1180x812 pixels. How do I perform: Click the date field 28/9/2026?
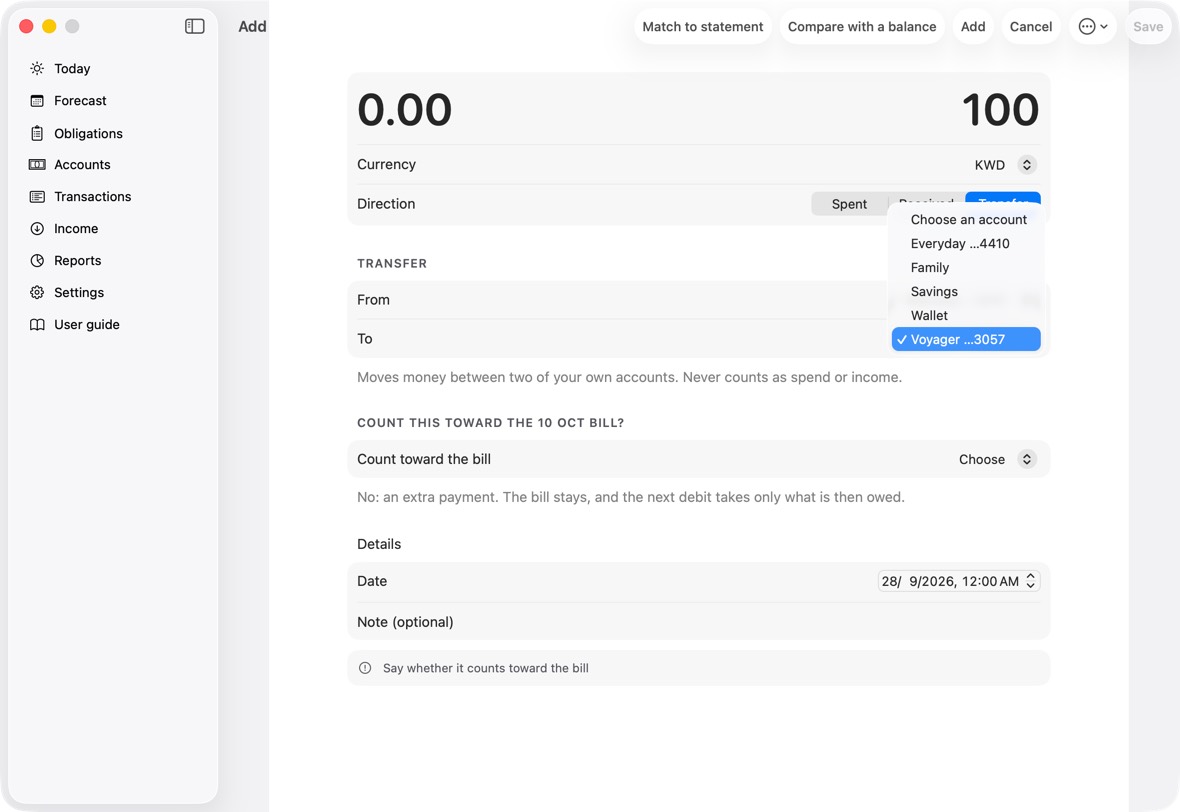click(x=950, y=581)
